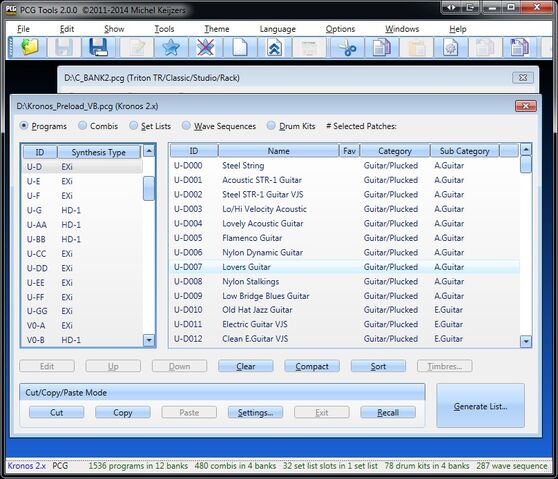
Task: Open the Settings... button
Action: pos(255,412)
